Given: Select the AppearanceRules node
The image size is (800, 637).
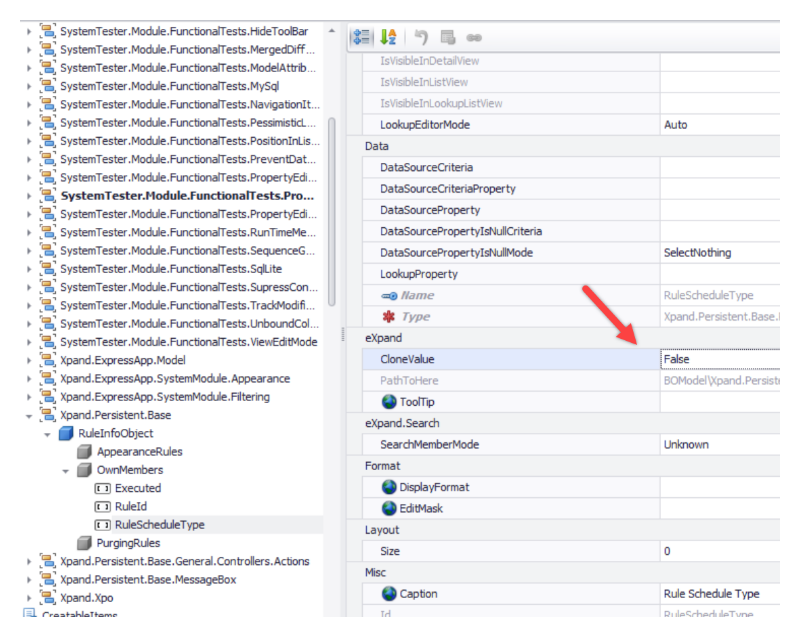Looking at the screenshot, I should [x=140, y=452].
